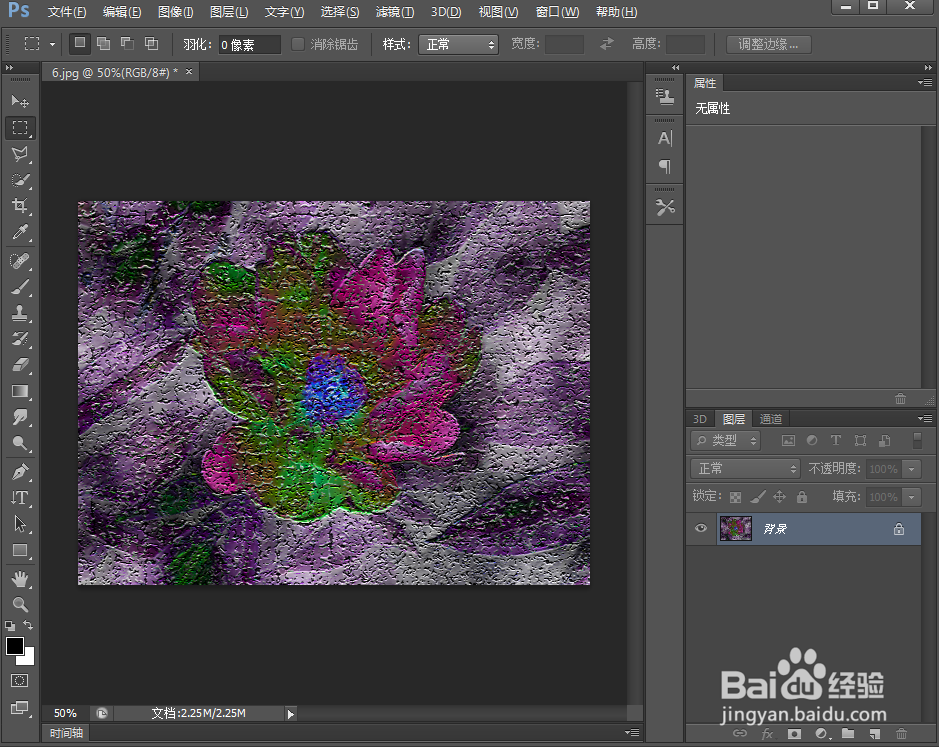This screenshot has width=939, height=747.
Task: Select the Healing Brush tool
Action: [x=20, y=261]
